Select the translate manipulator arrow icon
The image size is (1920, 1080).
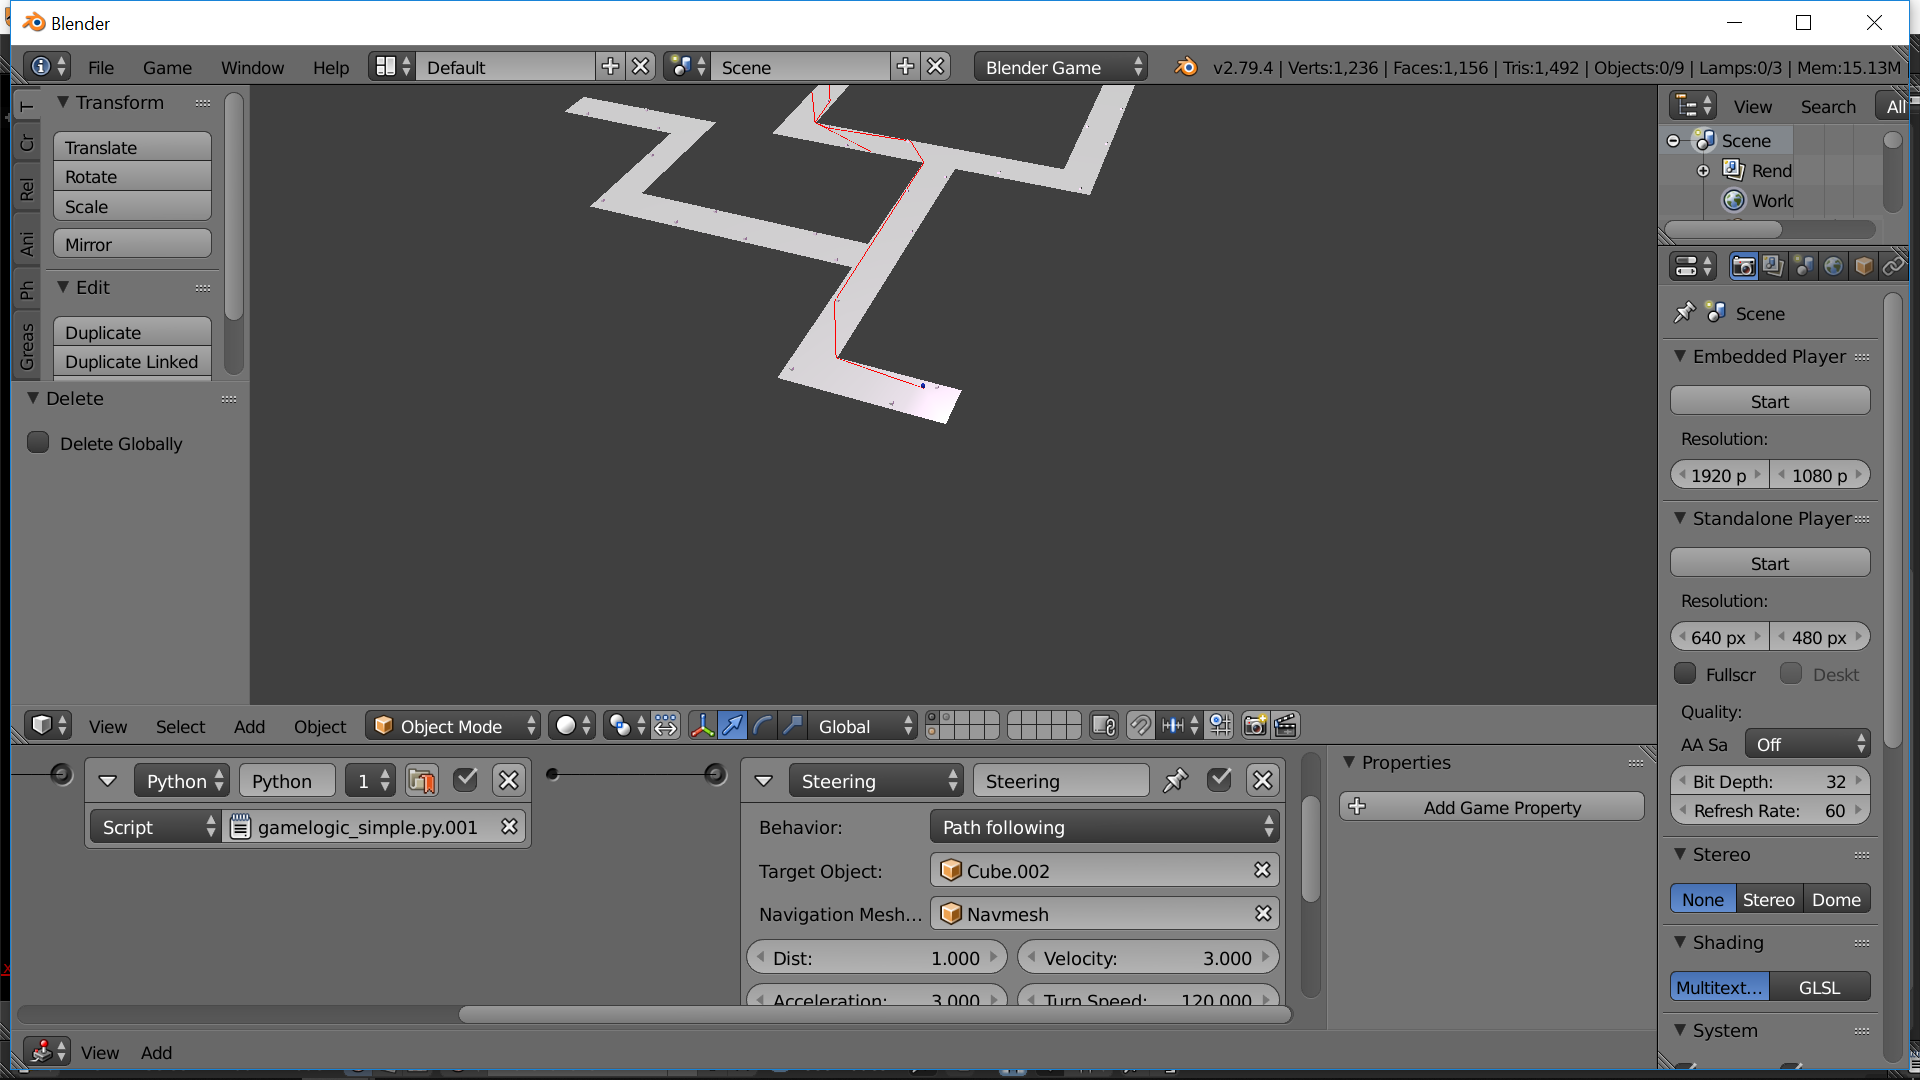(x=734, y=725)
